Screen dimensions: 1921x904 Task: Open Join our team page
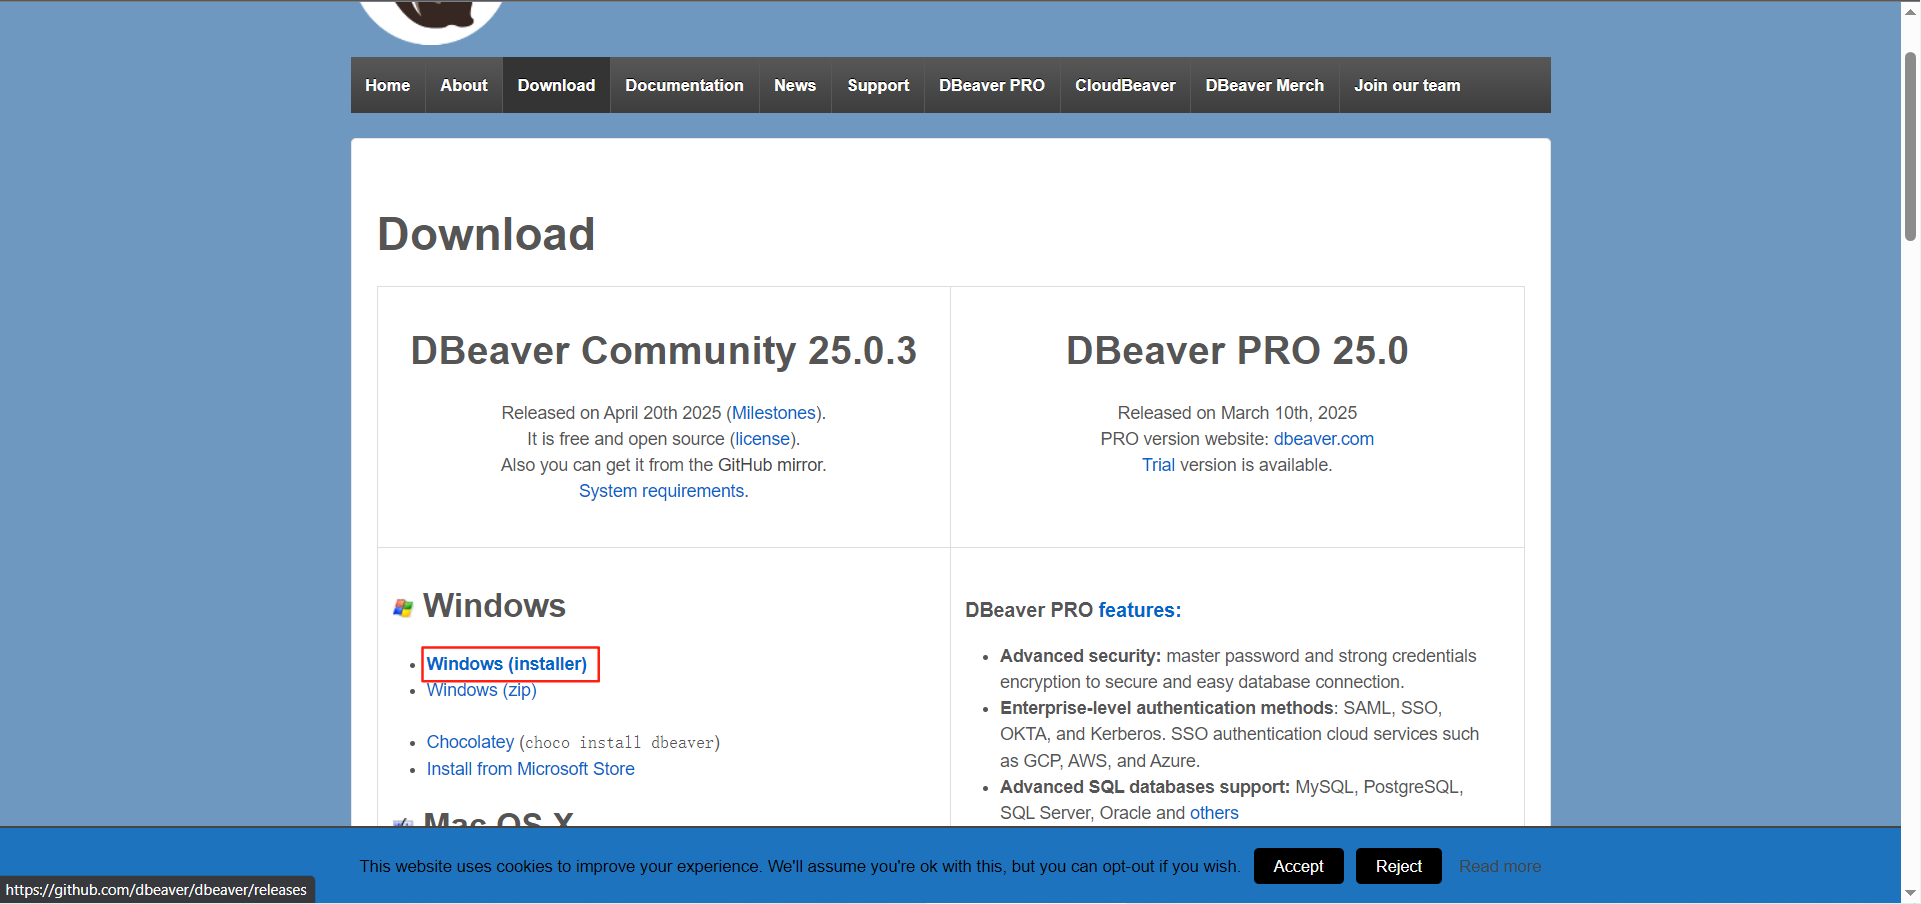[1407, 85]
